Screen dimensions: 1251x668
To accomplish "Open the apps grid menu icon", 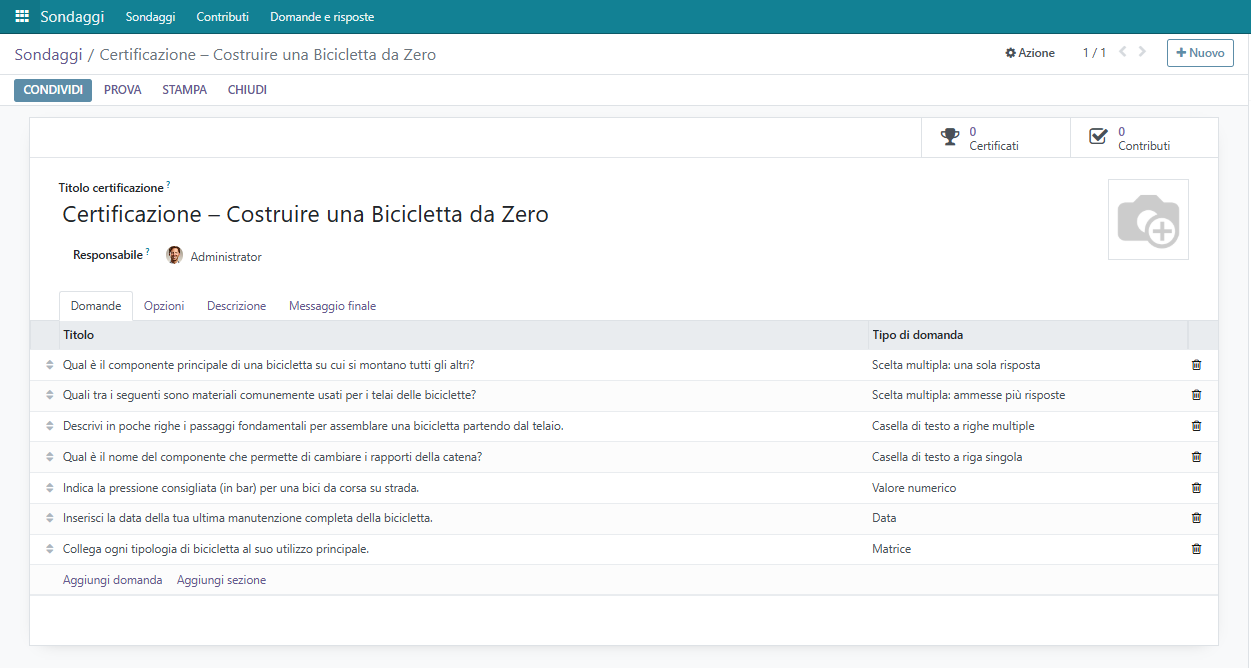I will (22, 17).
